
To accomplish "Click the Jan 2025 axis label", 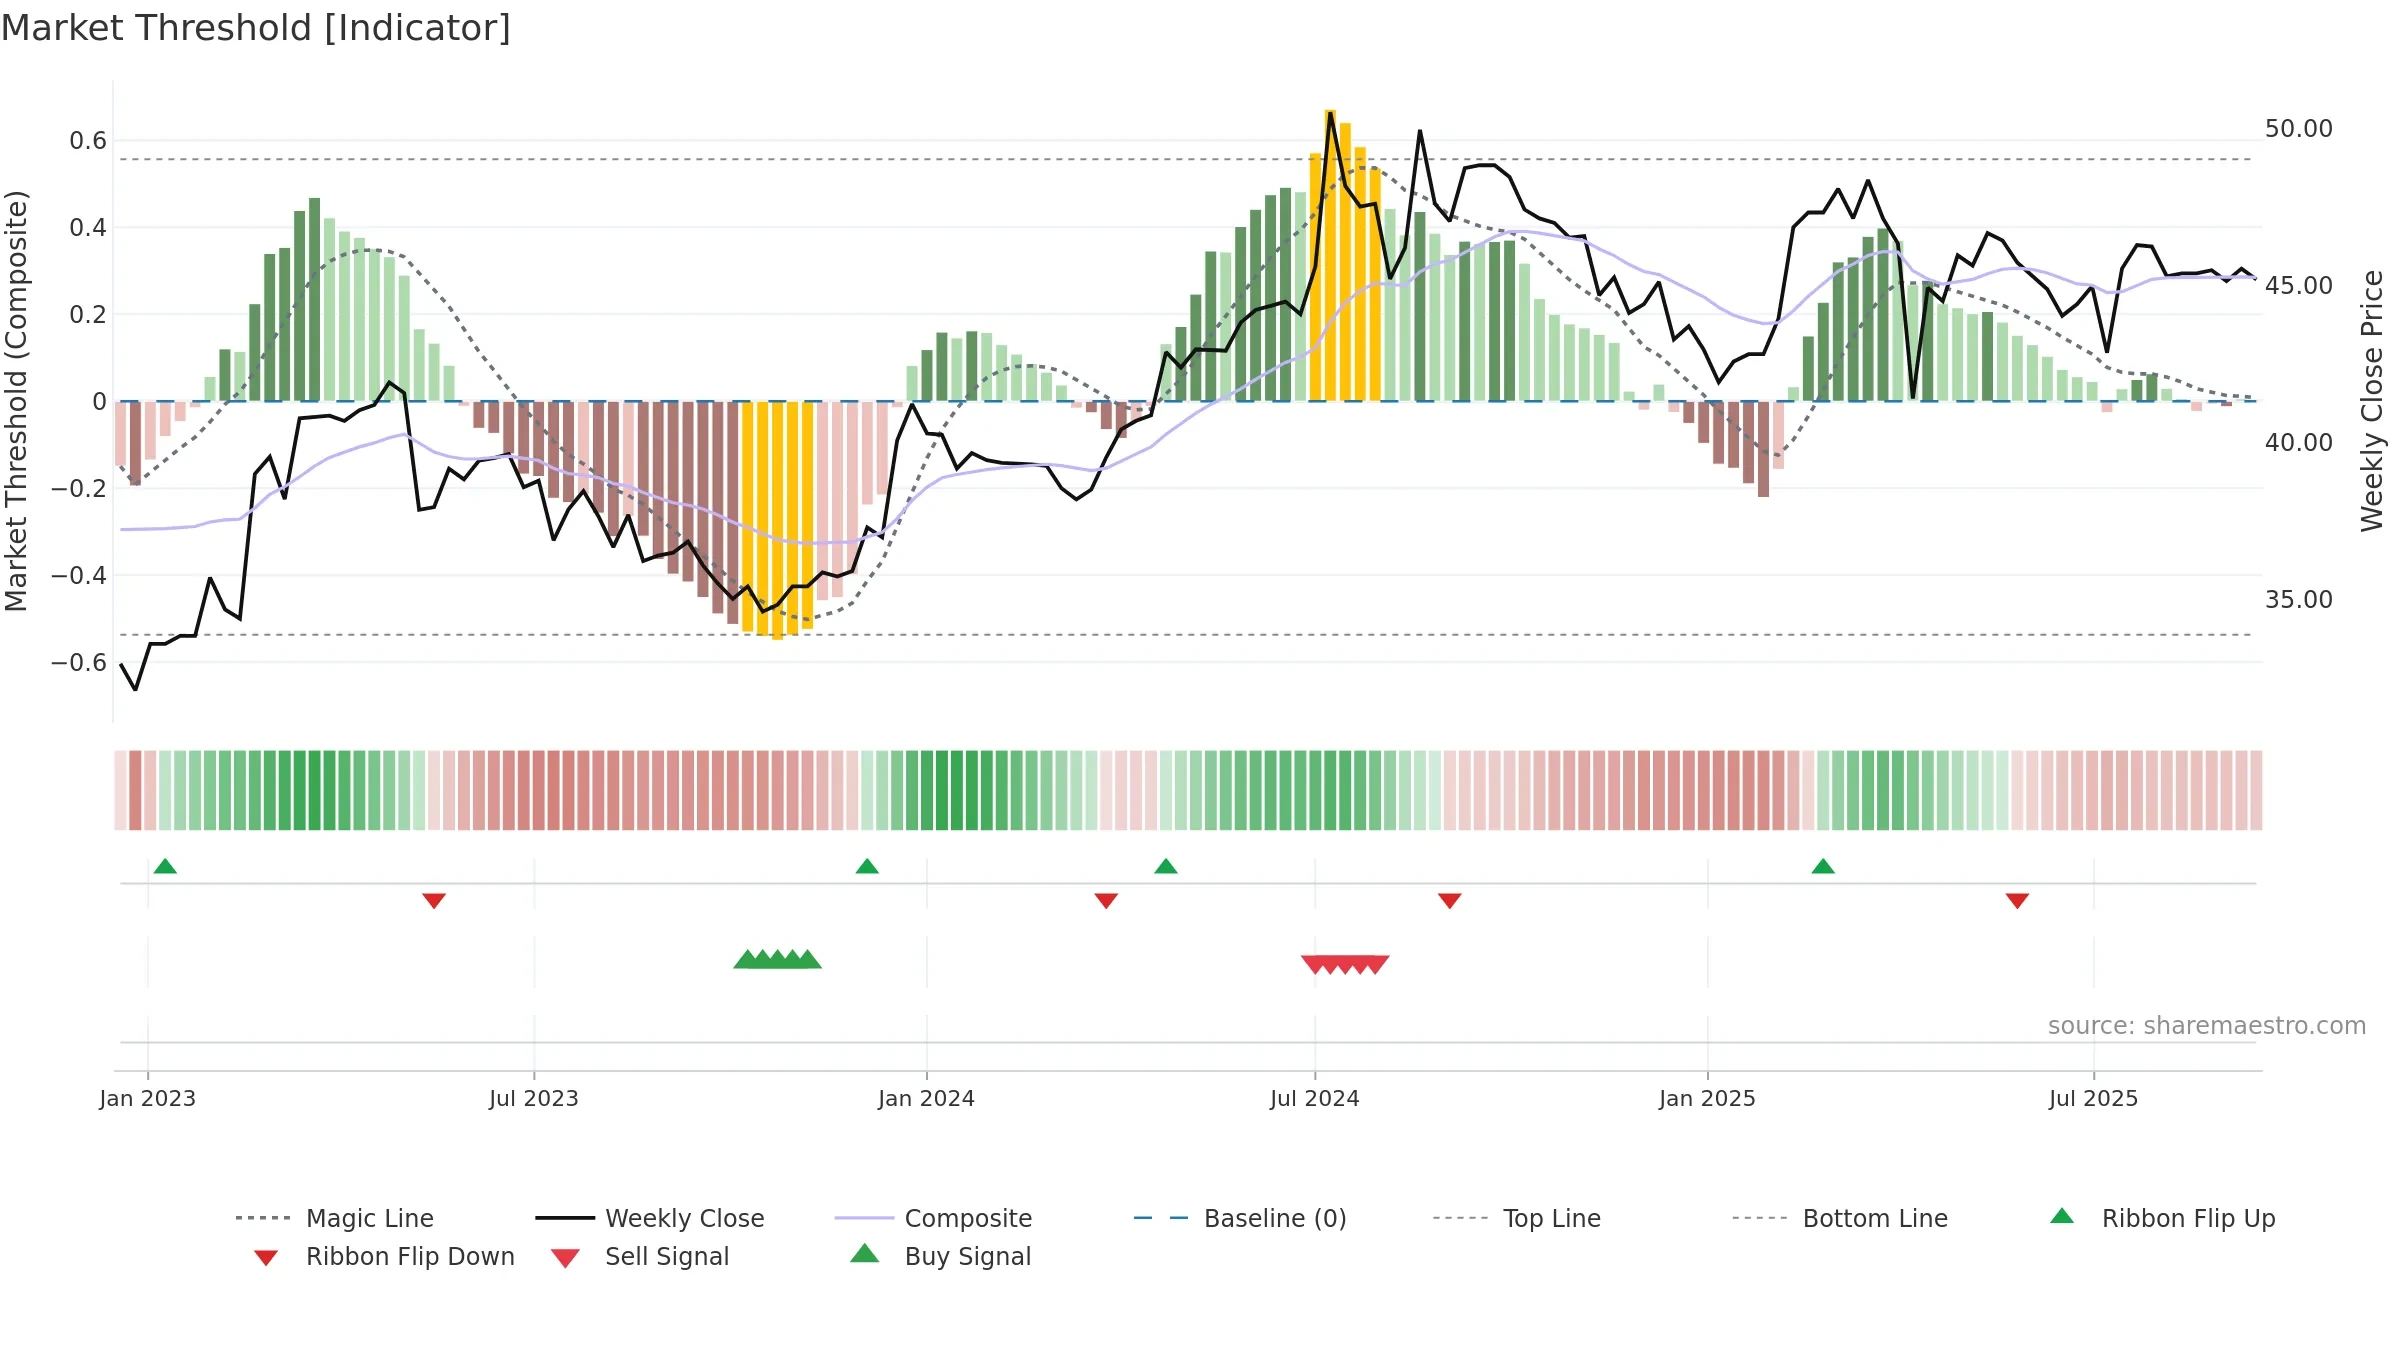I will pos(1708,1099).
